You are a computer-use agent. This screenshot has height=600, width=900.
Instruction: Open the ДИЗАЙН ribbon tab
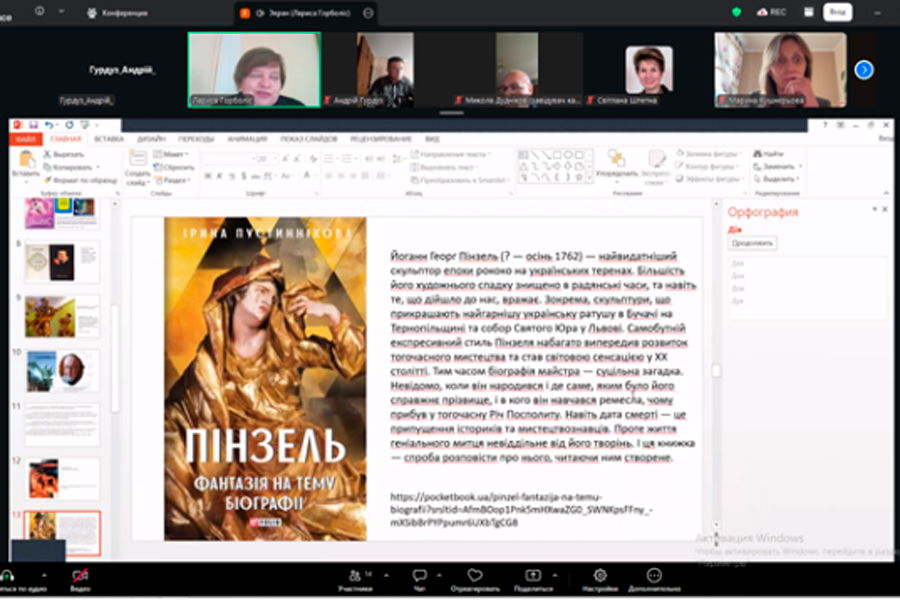(x=151, y=139)
